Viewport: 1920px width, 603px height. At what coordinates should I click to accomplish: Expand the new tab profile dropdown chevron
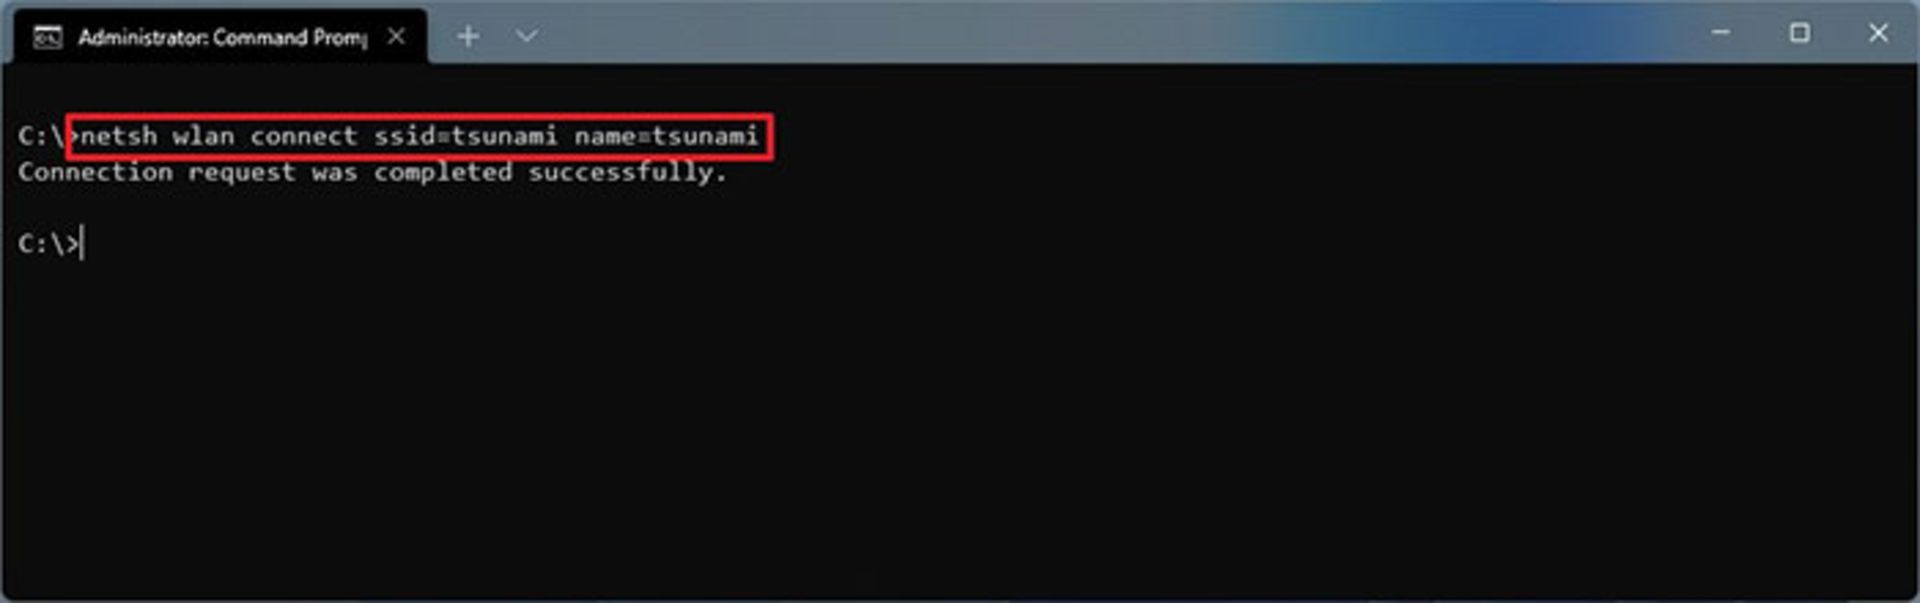(x=527, y=36)
